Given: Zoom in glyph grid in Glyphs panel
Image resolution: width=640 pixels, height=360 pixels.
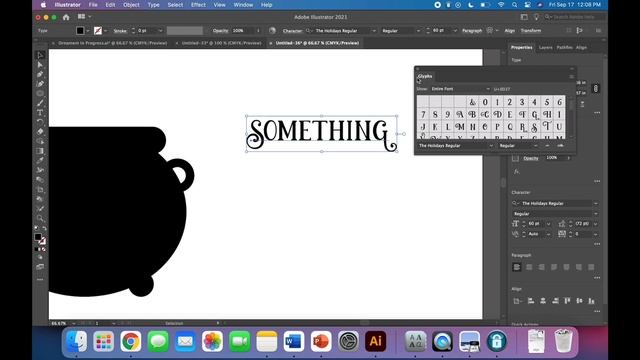Looking at the screenshot, I should [560, 146].
